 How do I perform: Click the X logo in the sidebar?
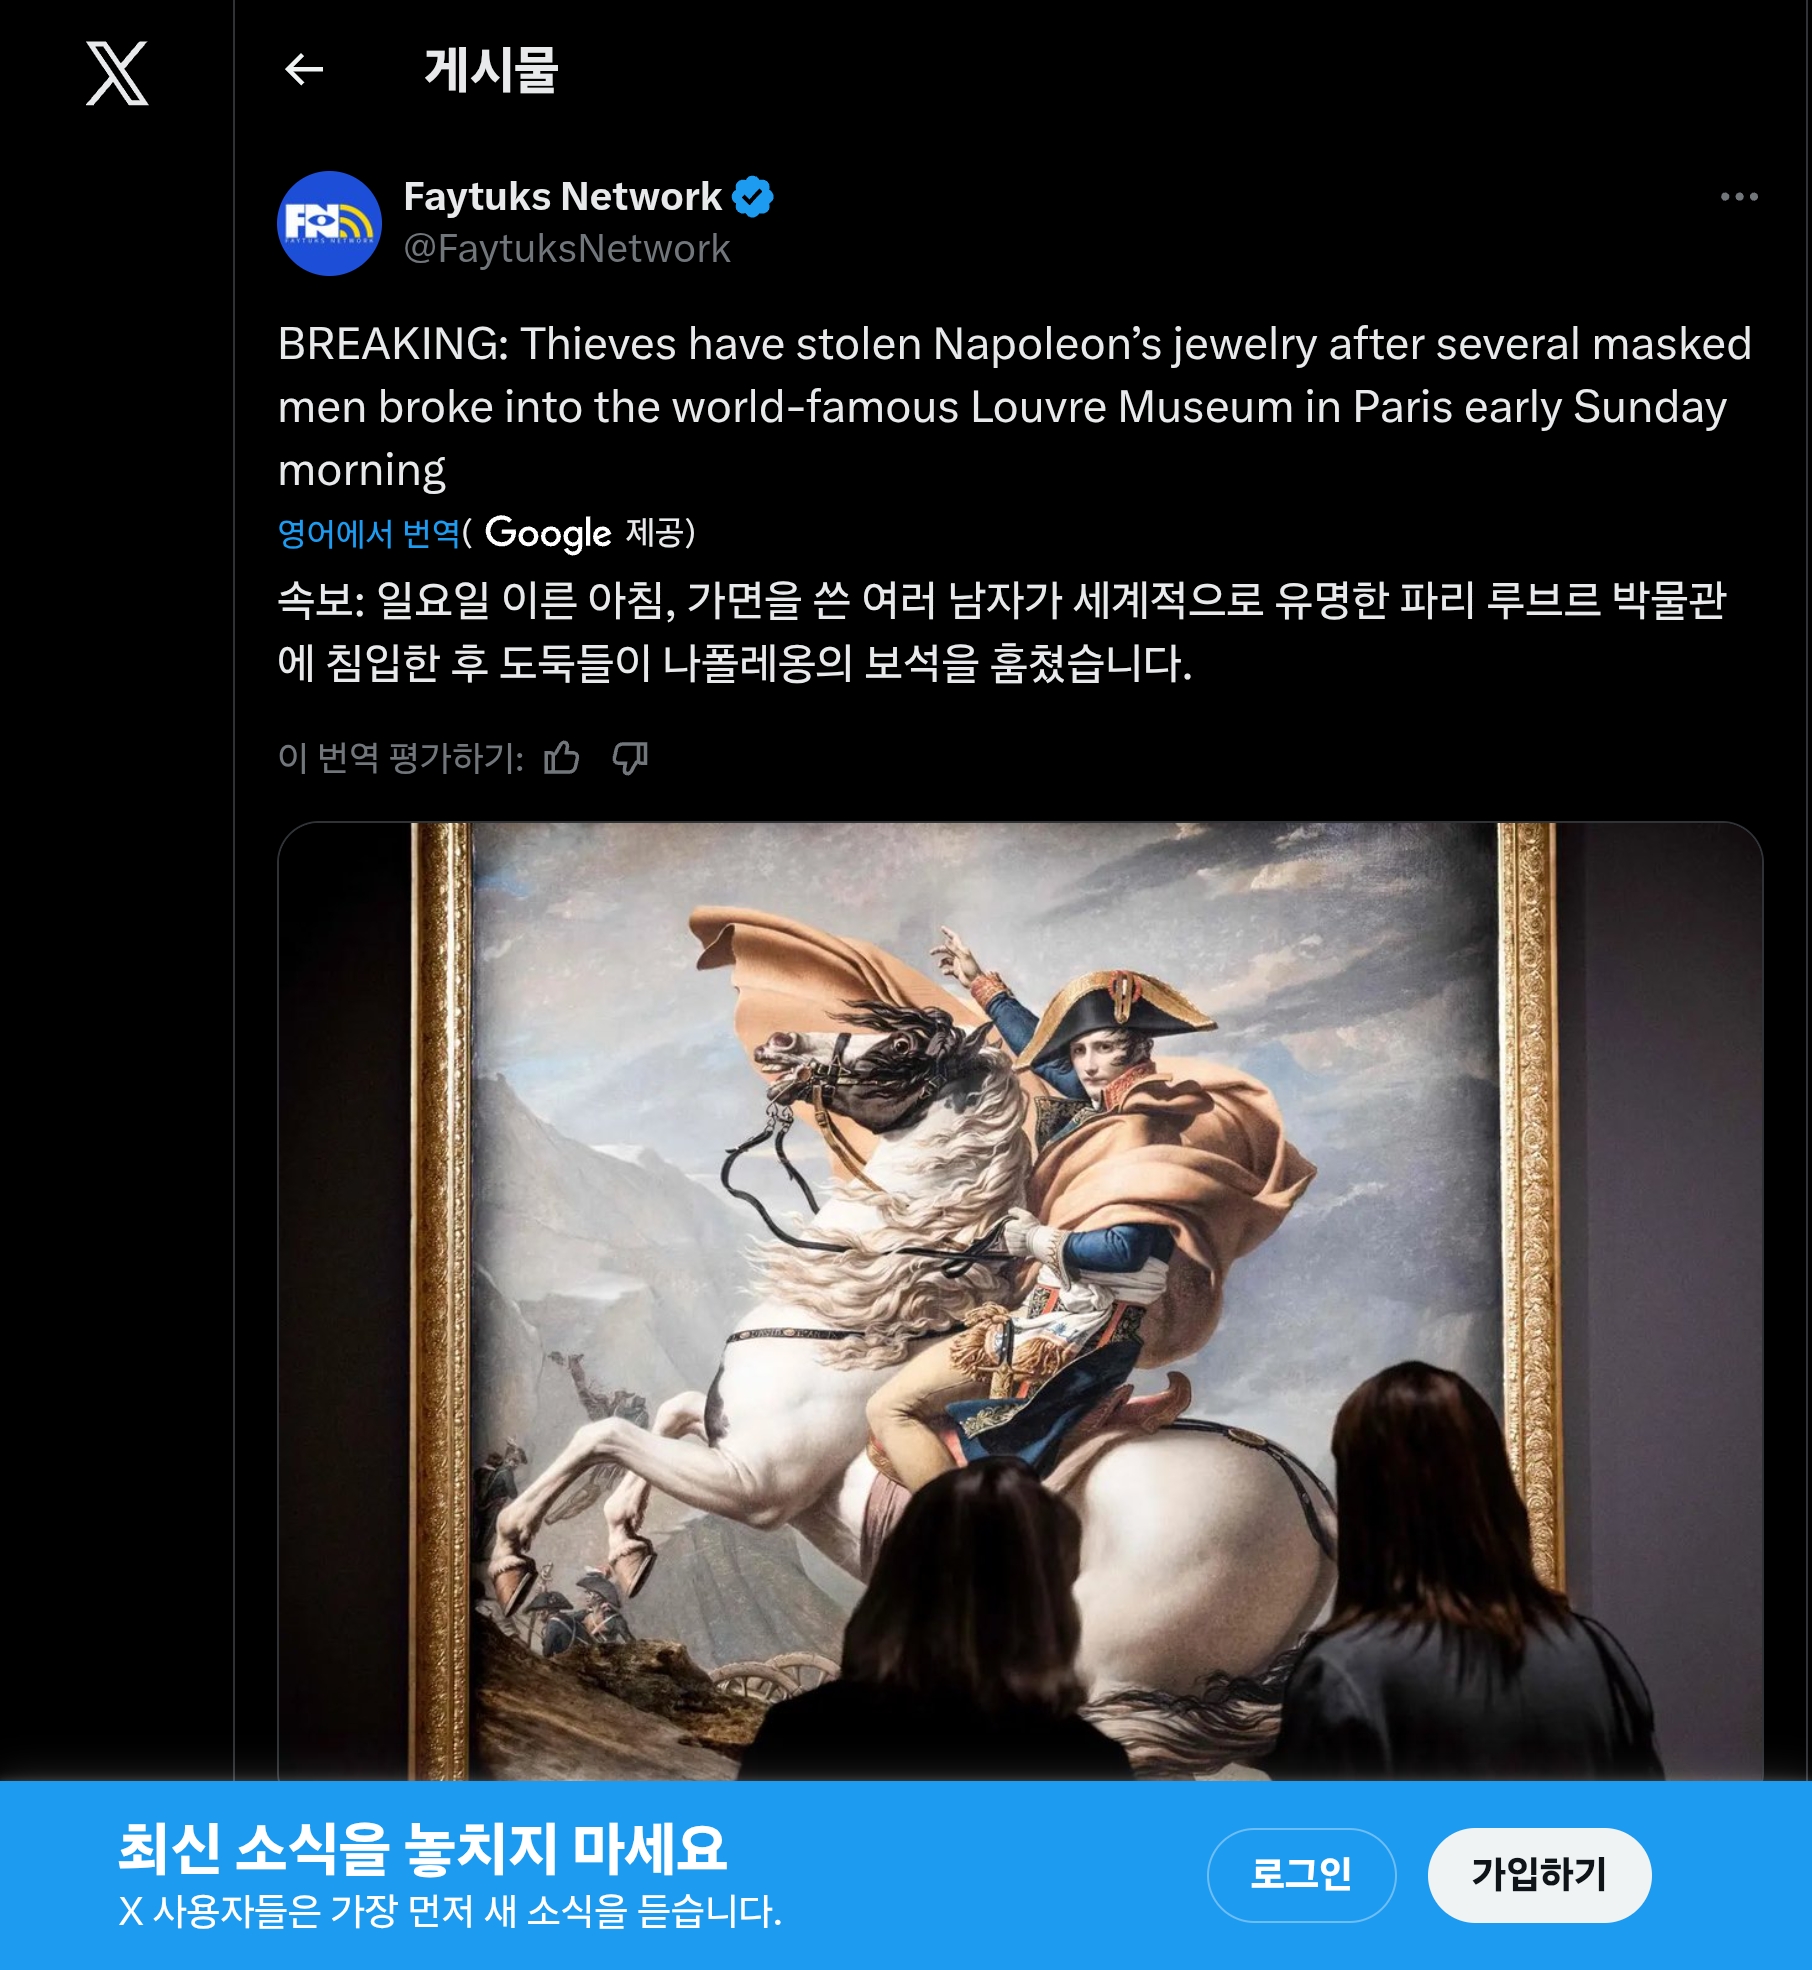click(117, 73)
